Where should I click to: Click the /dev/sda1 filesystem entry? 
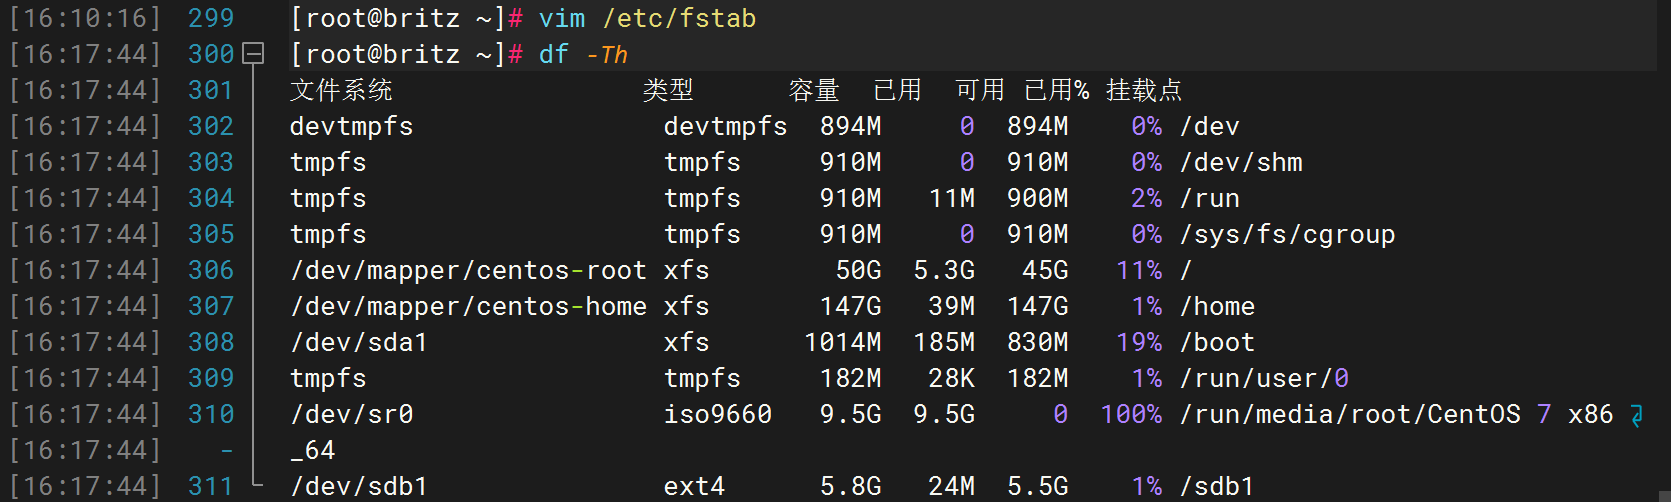[x=359, y=342]
